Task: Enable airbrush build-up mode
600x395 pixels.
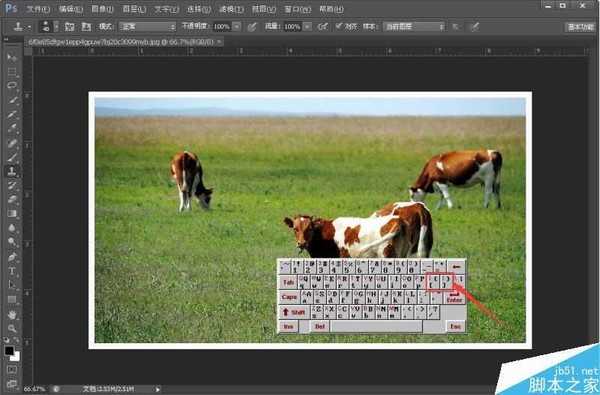Action: (323, 26)
